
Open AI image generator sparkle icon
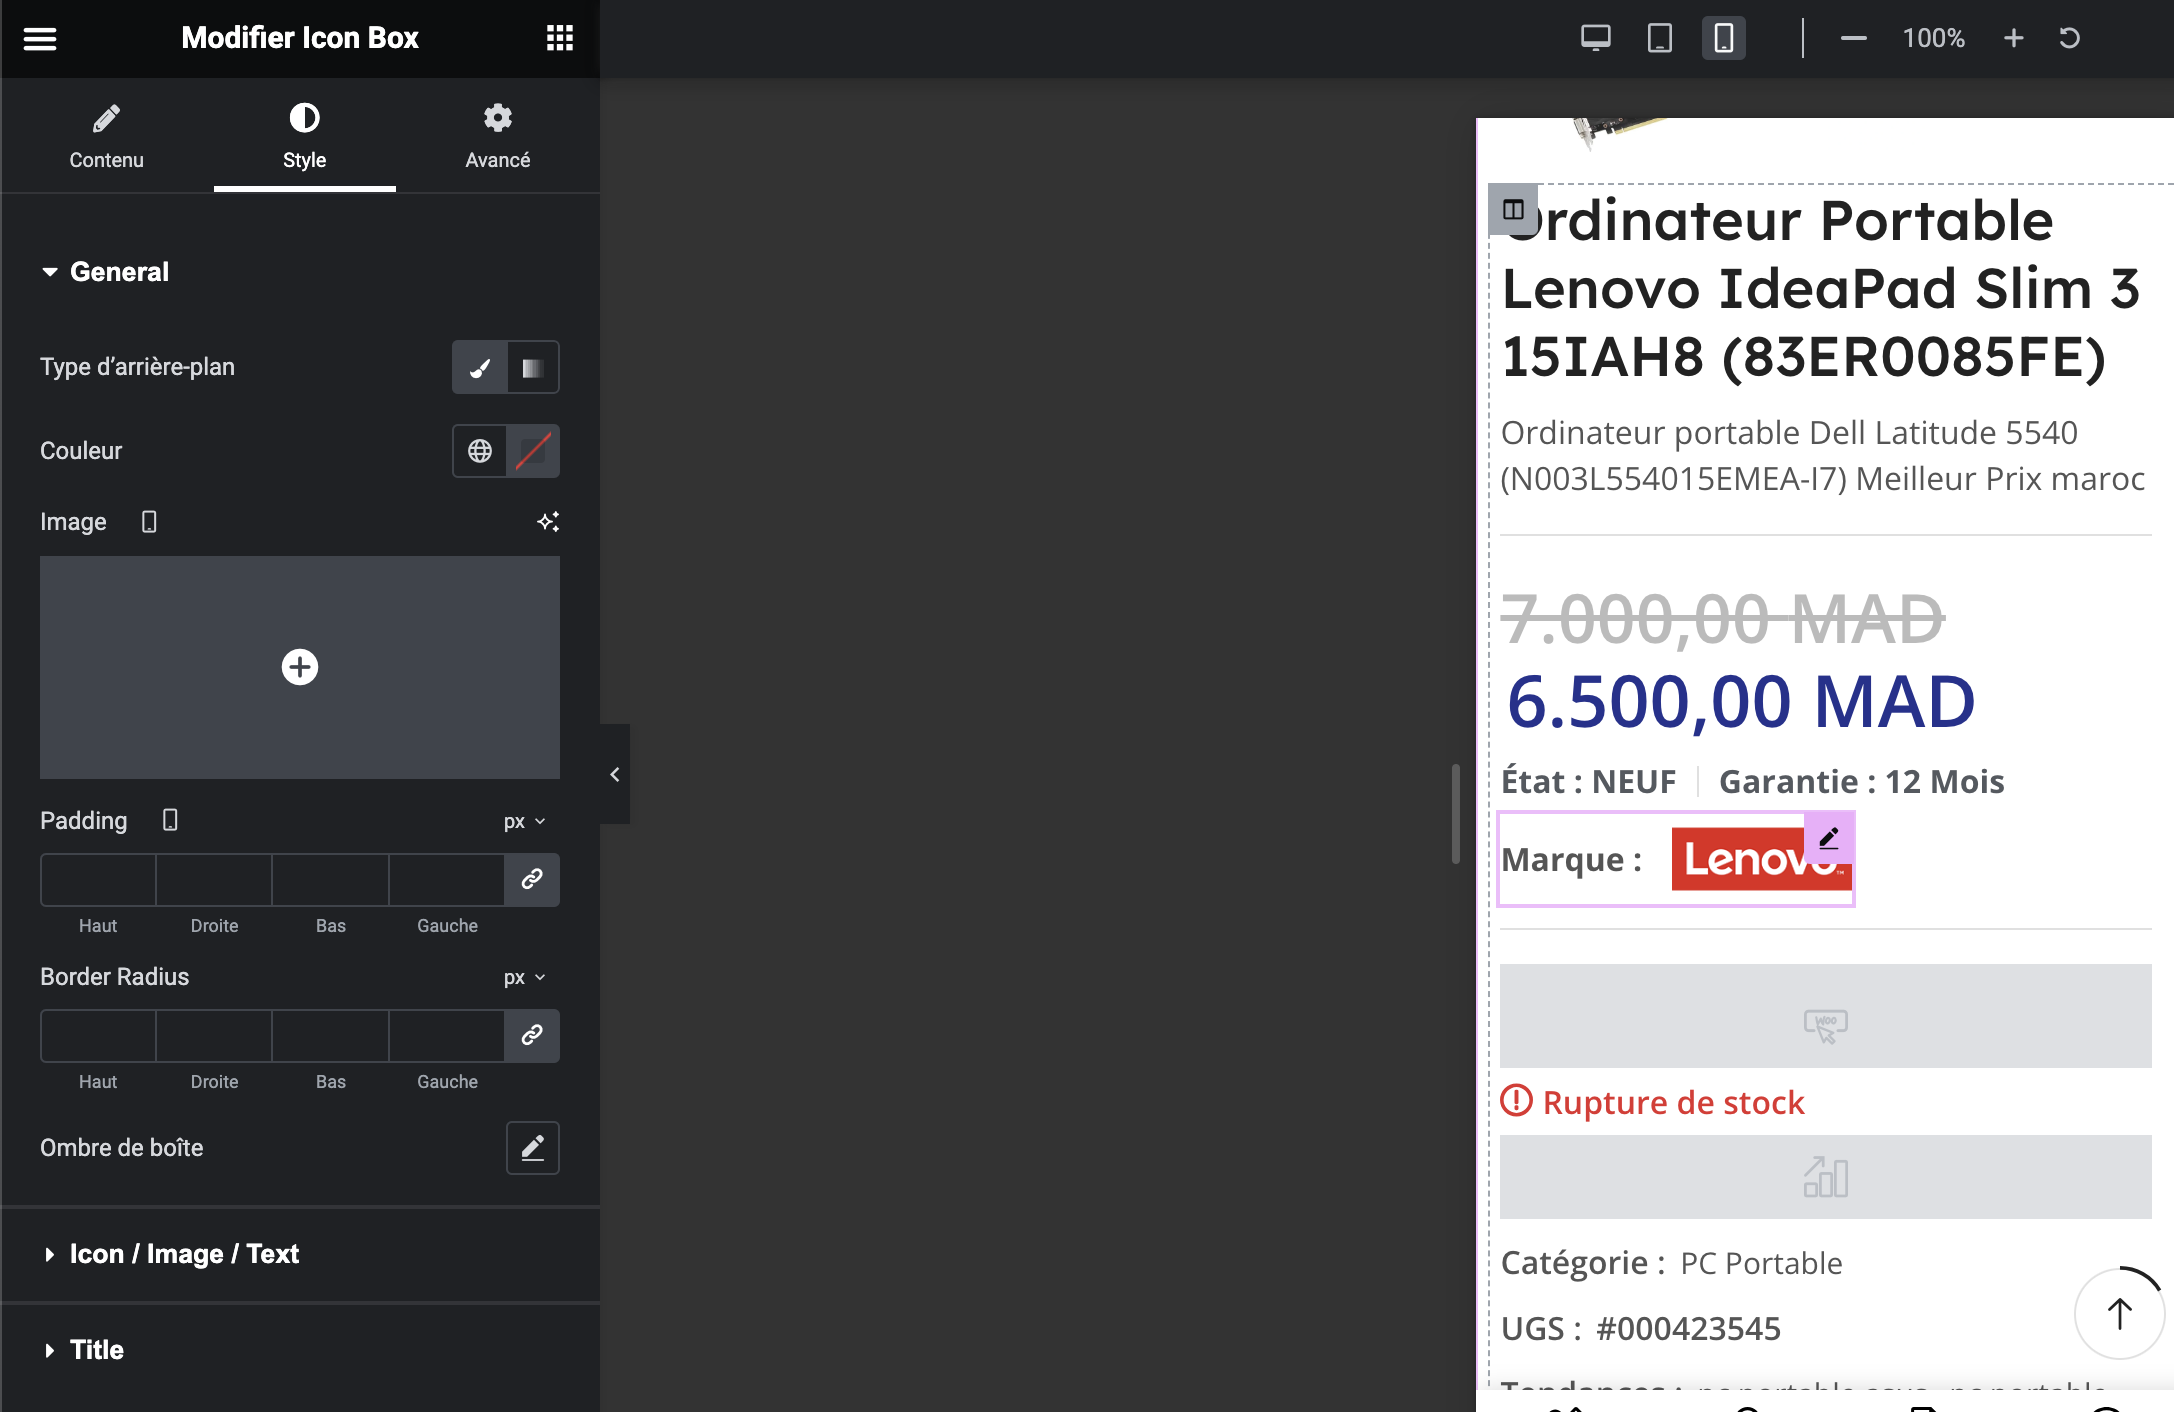(x=548, y=522)
